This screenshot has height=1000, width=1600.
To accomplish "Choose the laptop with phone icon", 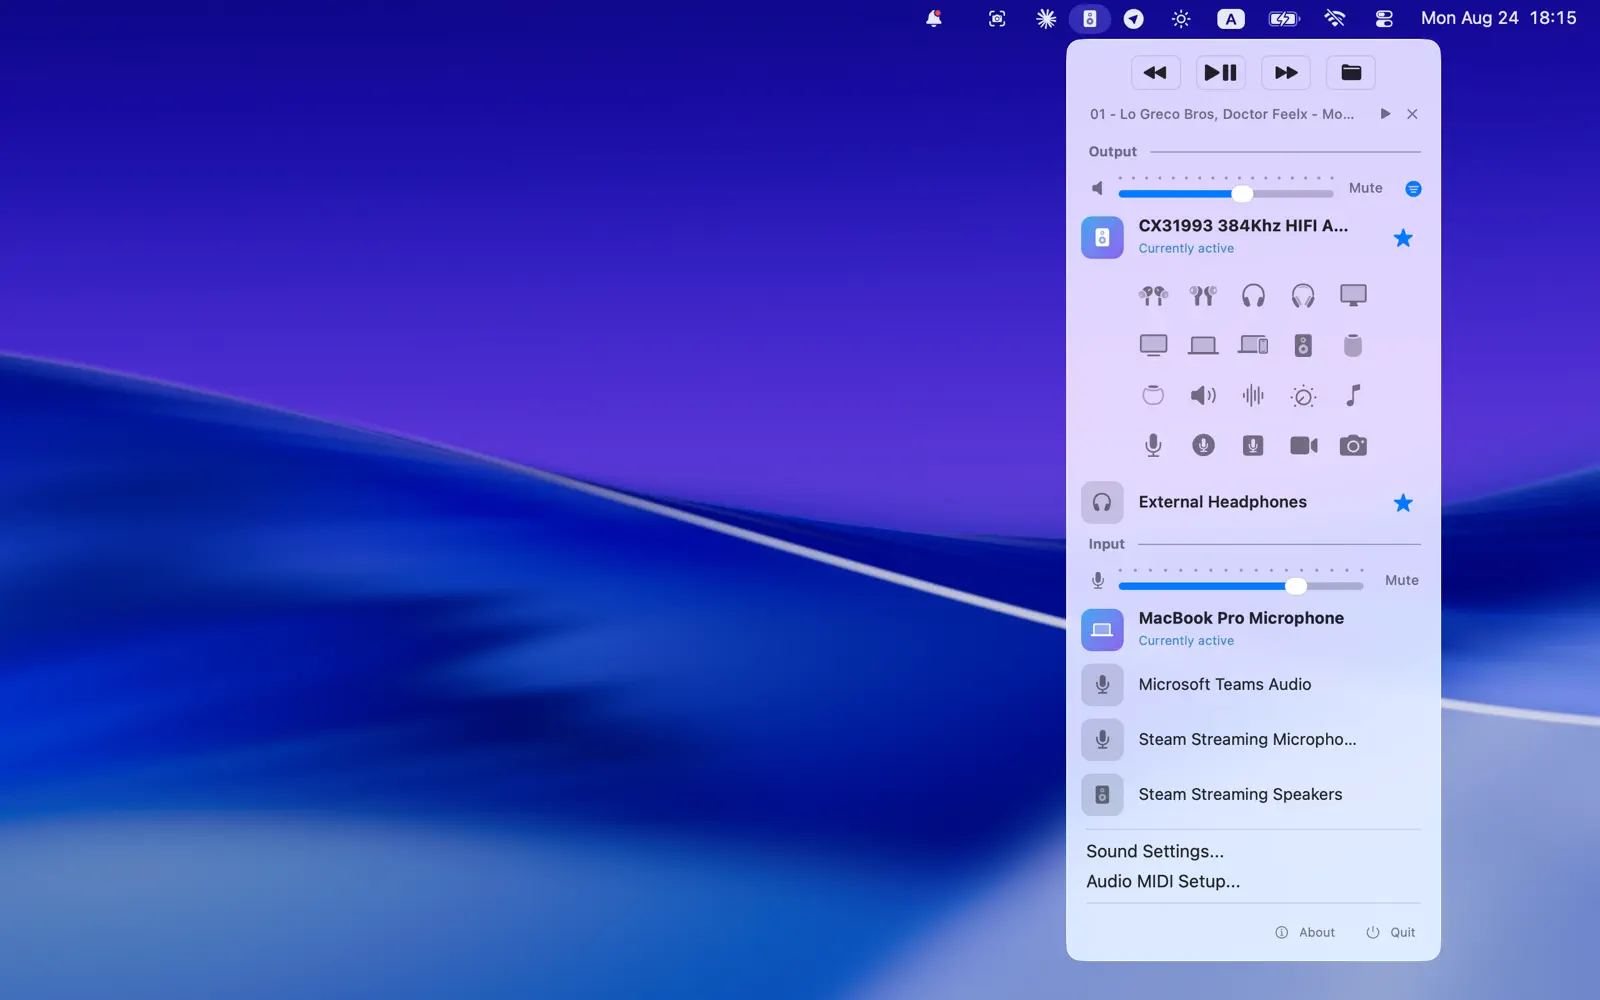I will click(x=1253, y=346).
